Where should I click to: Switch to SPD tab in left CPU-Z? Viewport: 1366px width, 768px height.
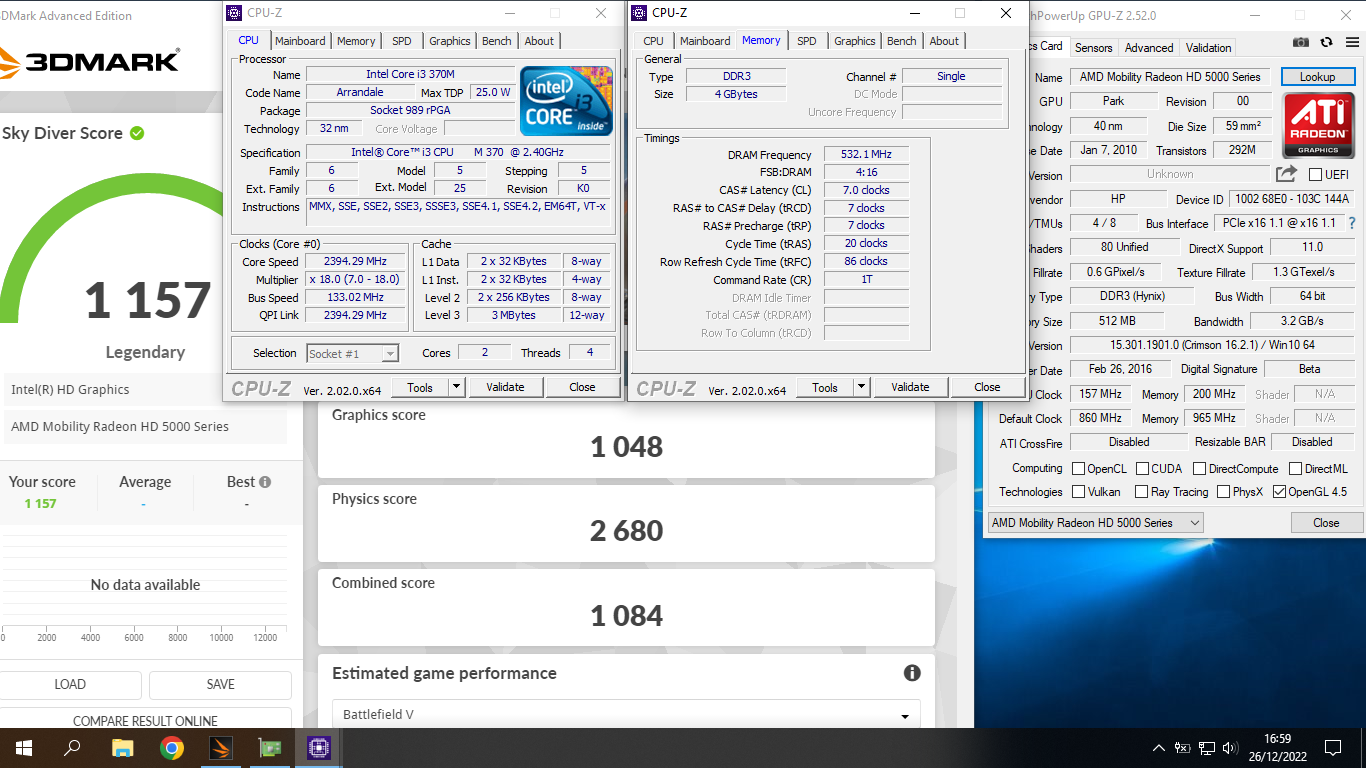coord(401,41)
